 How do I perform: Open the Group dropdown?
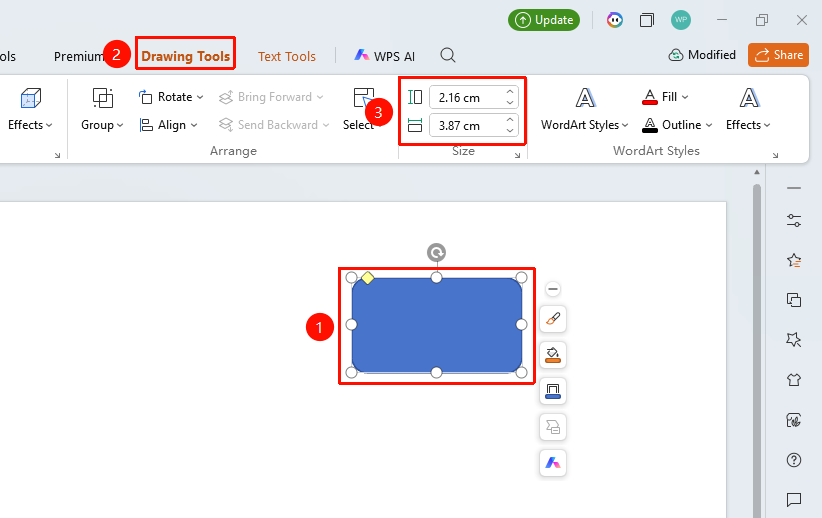pyautogui.click(x=102, y=125)
